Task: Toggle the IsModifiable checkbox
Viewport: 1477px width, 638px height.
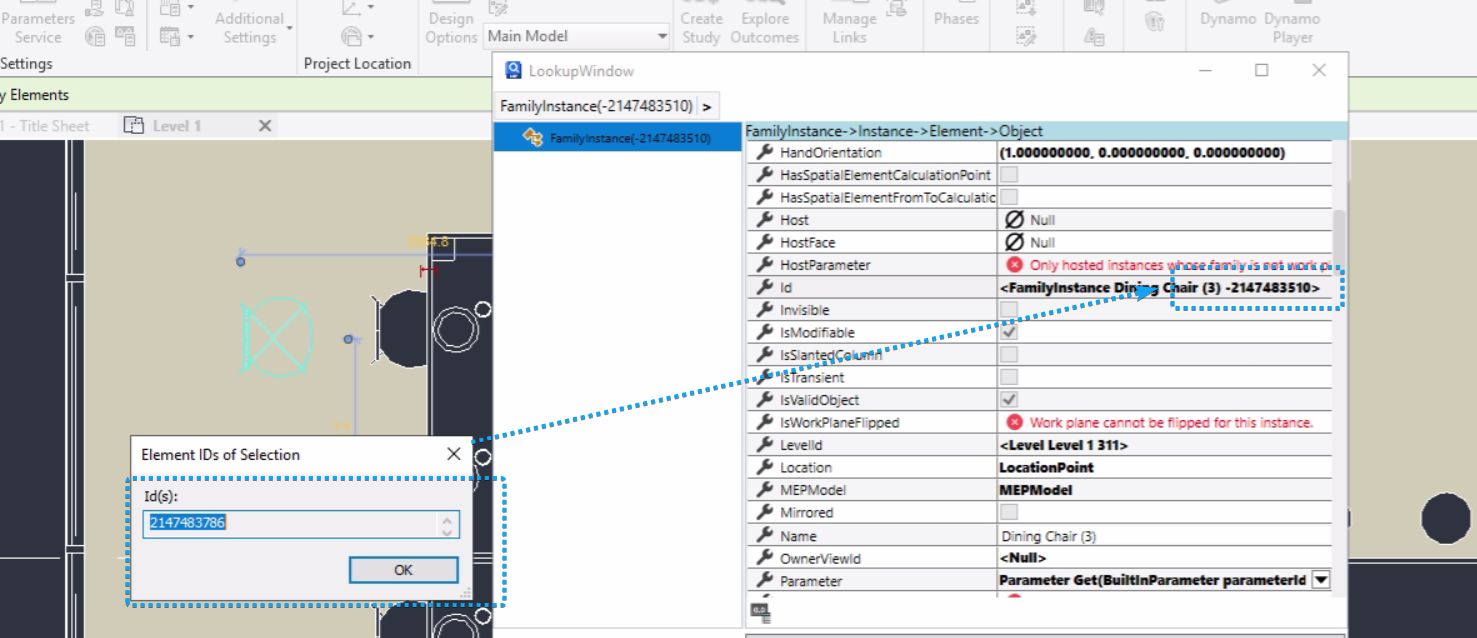Action: 1009,332
